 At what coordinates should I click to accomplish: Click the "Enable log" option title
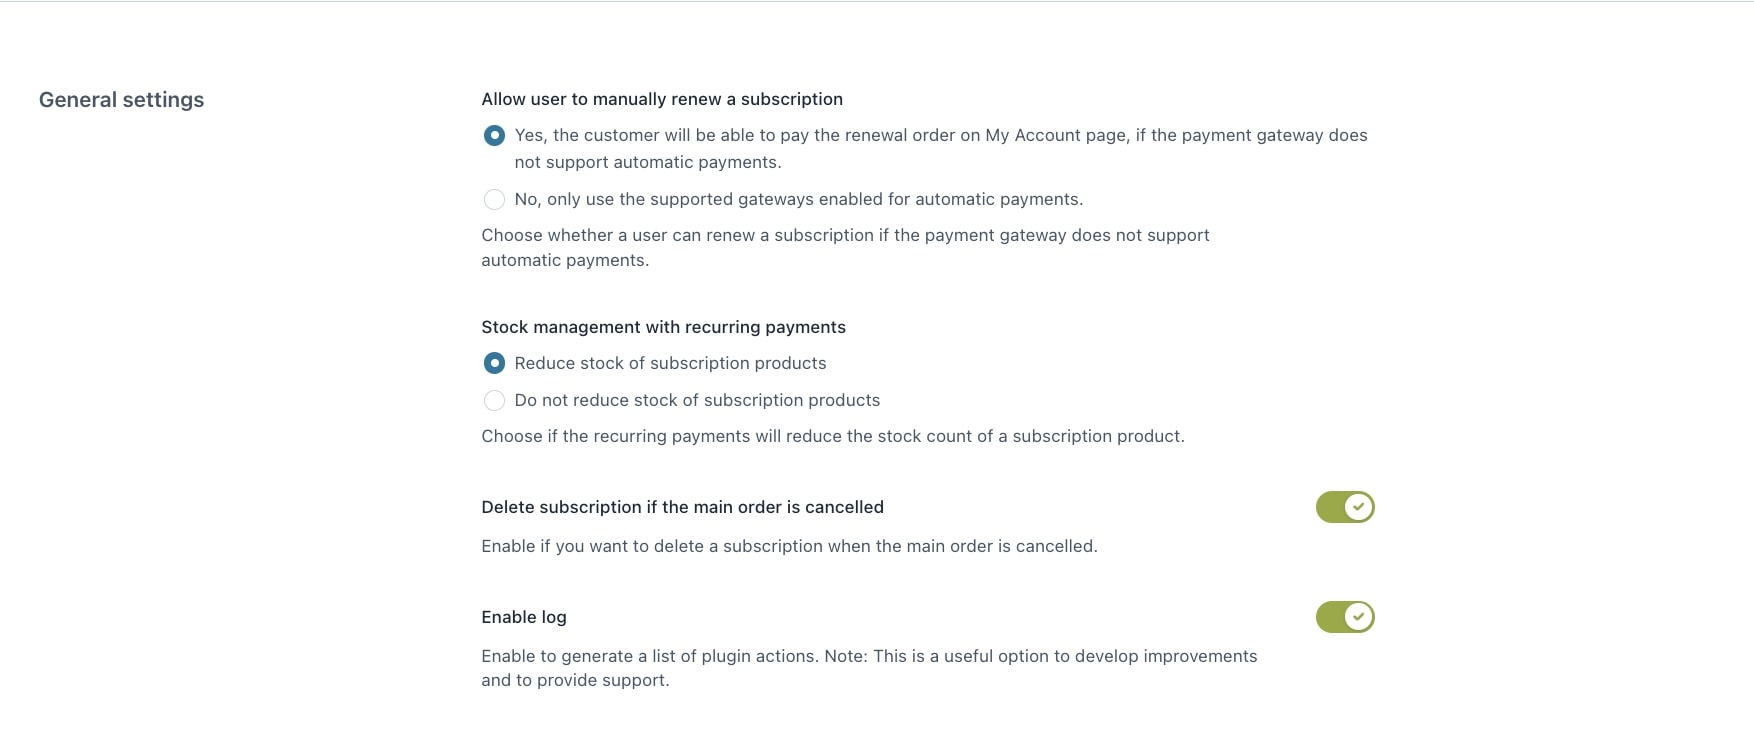(x=523, y=617)
